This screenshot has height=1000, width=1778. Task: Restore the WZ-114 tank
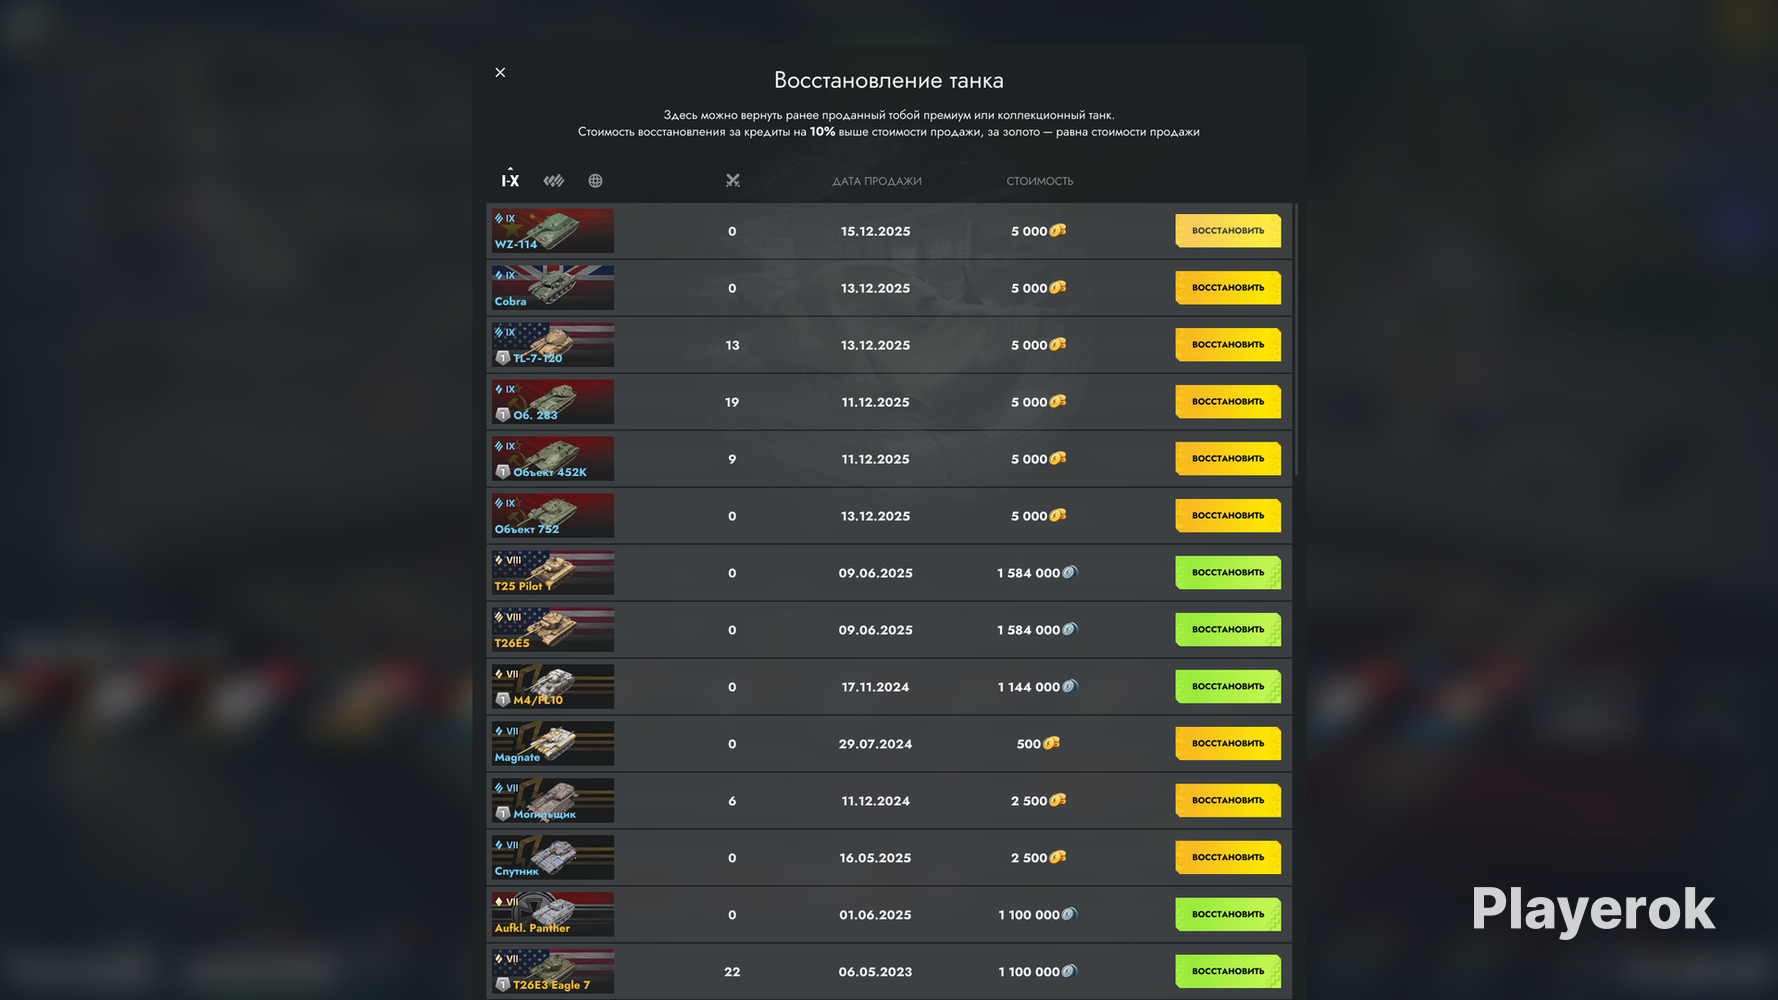(1228, 231)
